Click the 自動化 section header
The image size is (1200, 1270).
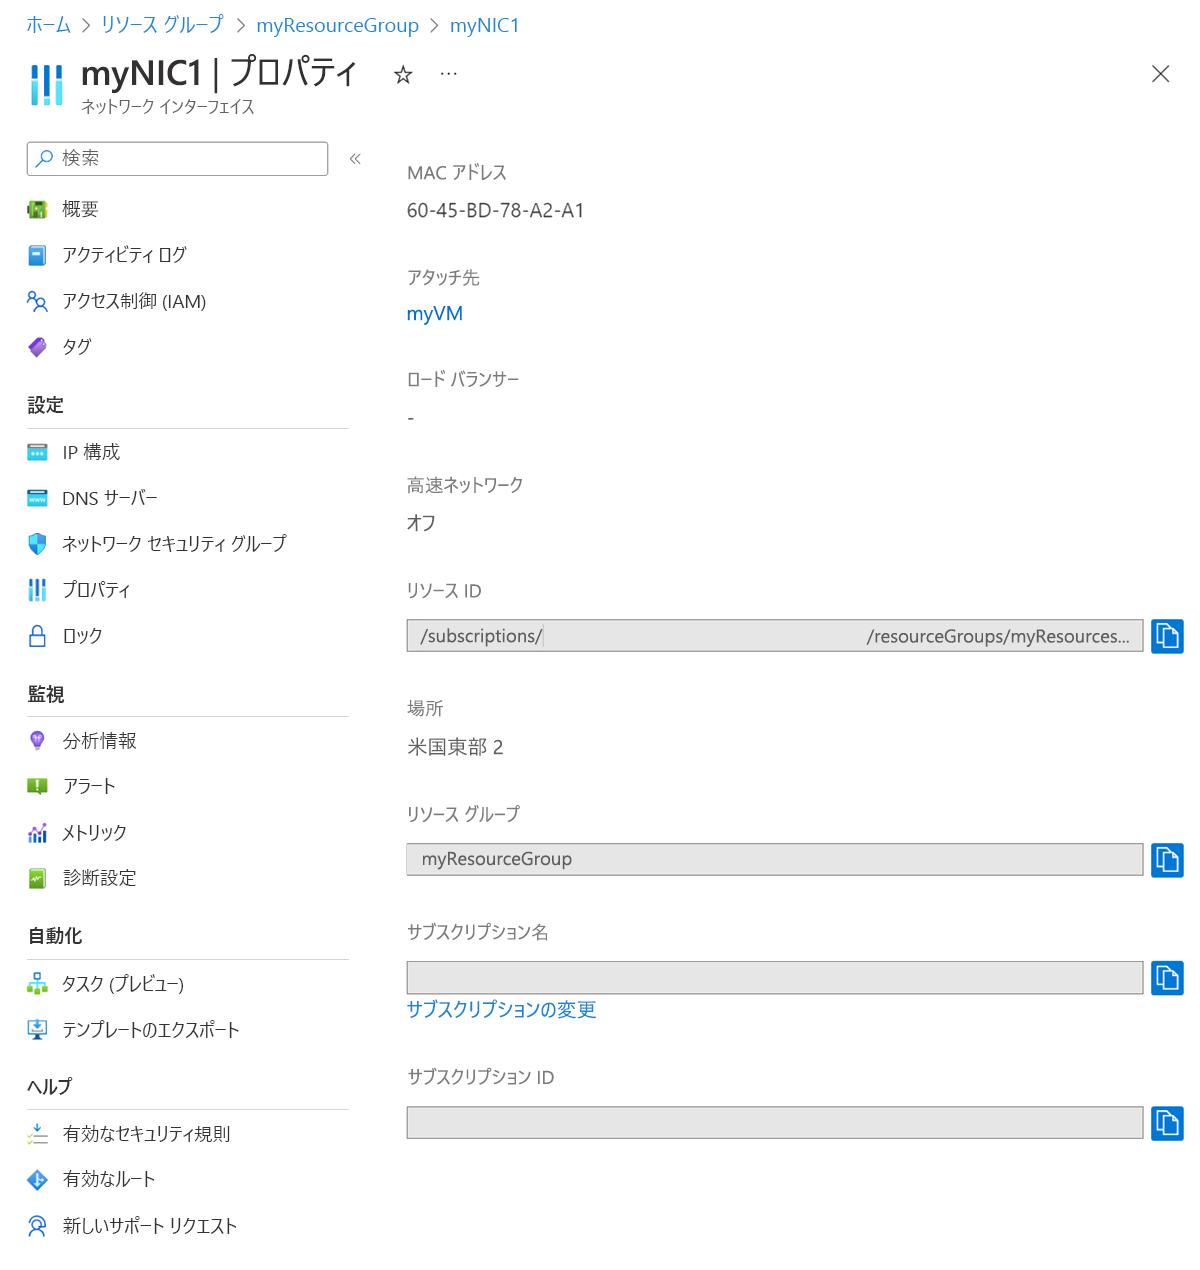click(55, 937)
